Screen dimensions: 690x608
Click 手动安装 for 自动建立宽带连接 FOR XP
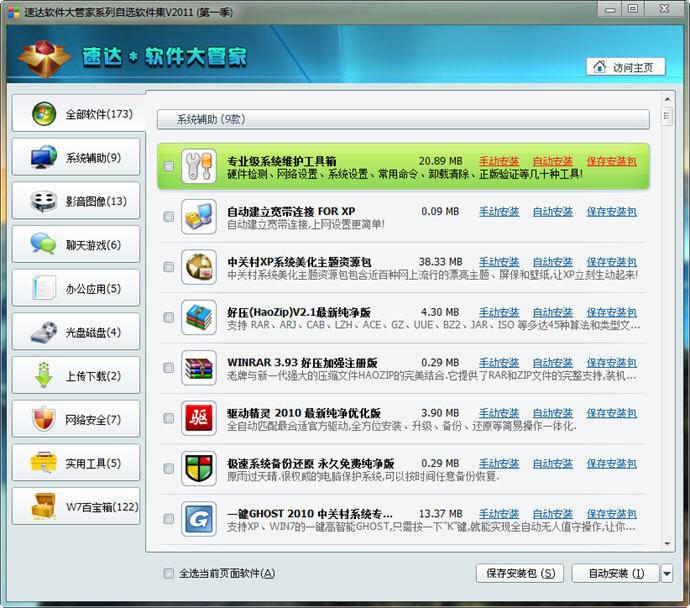tap(499, 212)
